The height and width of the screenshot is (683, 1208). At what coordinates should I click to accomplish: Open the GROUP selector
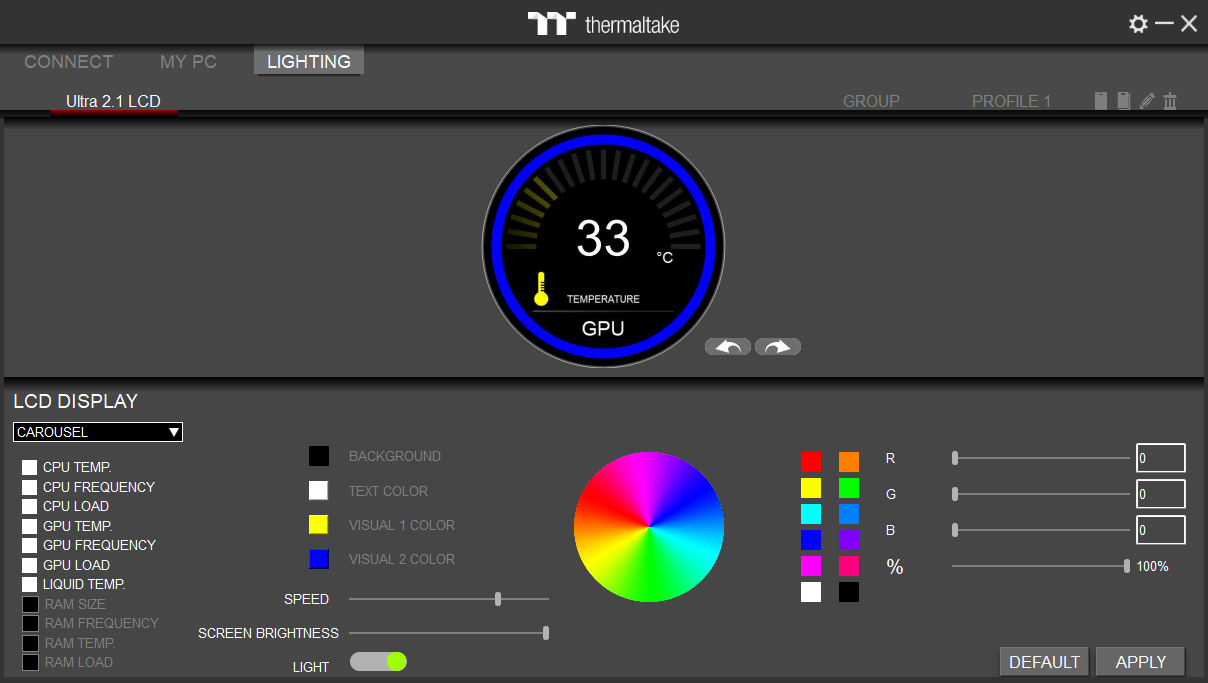[x=871, y=101]
